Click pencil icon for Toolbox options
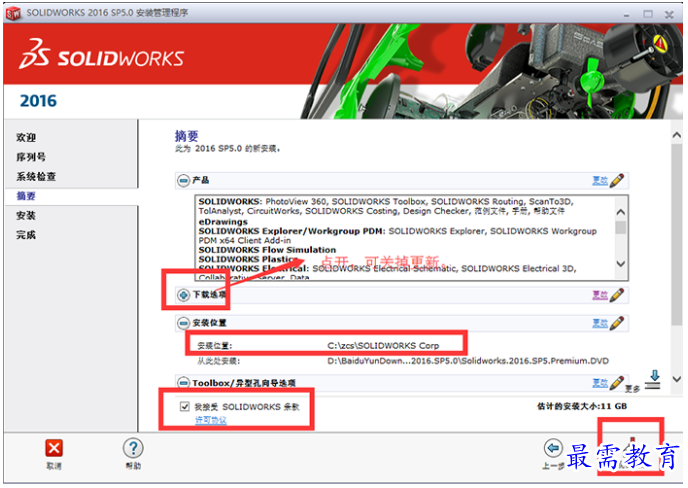 (x=617, y=383)
